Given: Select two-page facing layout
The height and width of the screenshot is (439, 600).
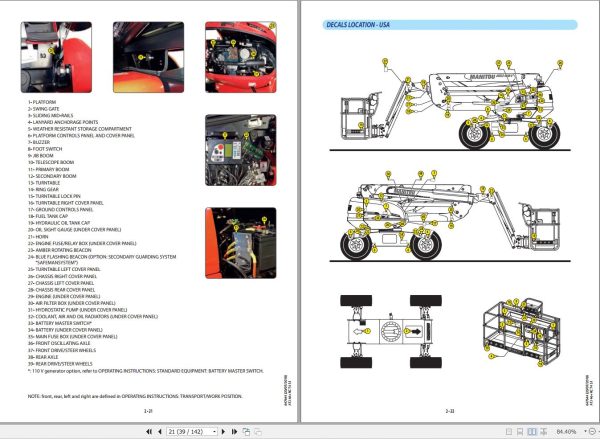Looking at the screenshot, I should pyautogui.click(x=532, y=432).
